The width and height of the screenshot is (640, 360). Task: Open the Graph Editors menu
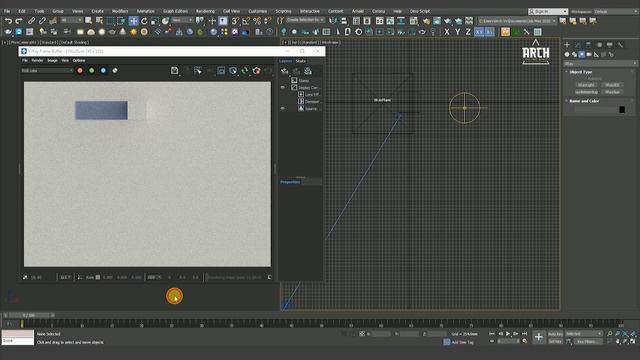click(175, 11)
